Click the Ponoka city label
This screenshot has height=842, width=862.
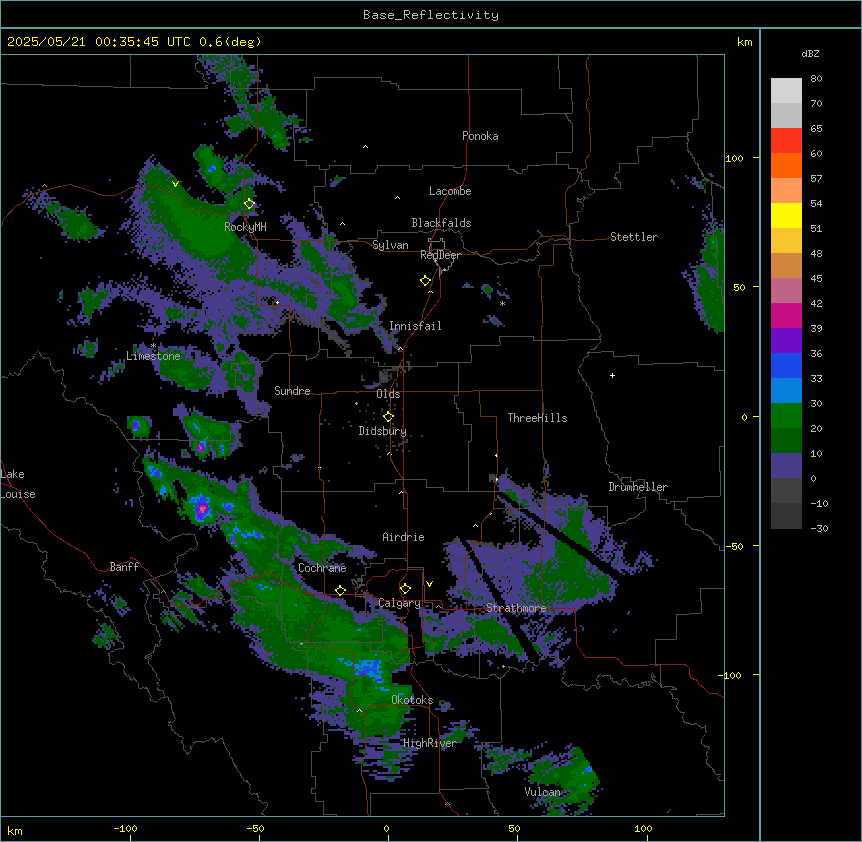tap(480, 136)
